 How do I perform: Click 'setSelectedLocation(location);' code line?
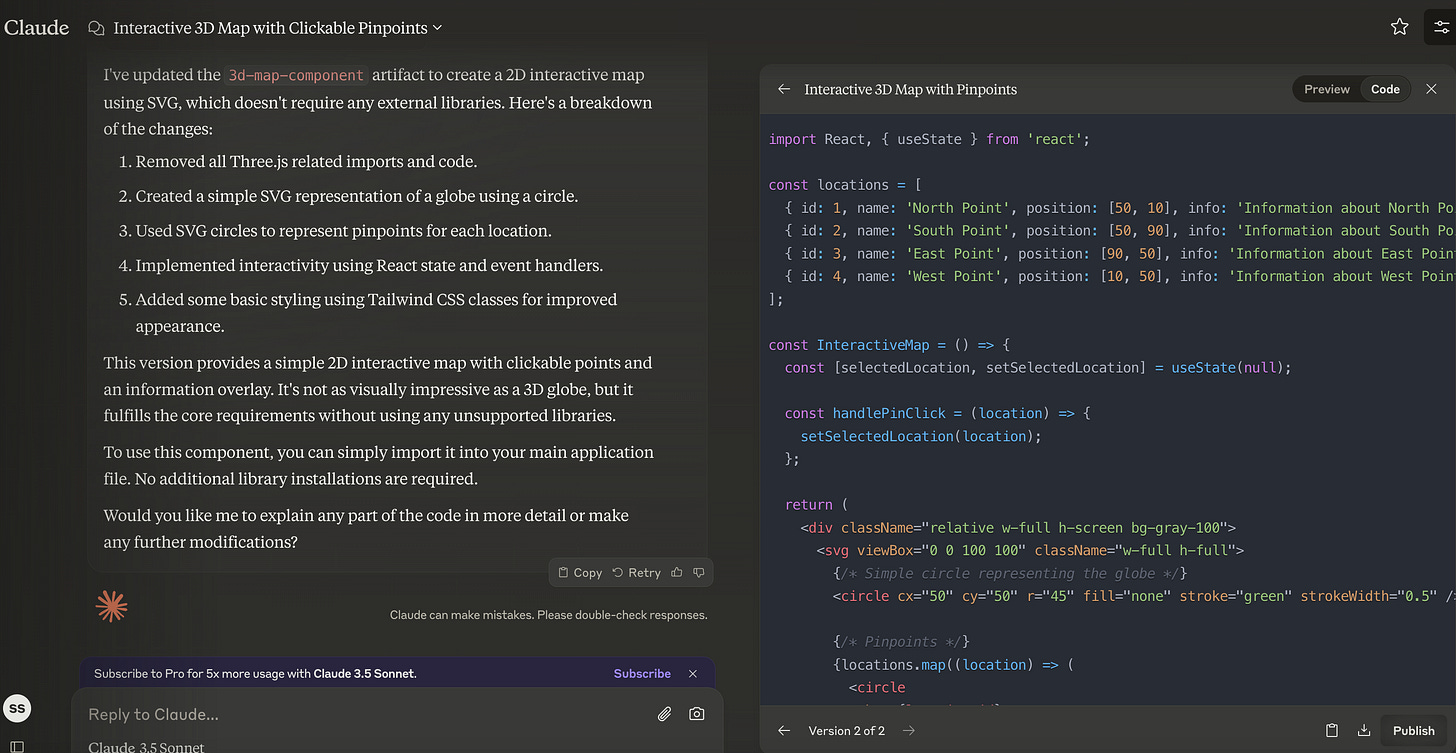(x=921, y=436)
